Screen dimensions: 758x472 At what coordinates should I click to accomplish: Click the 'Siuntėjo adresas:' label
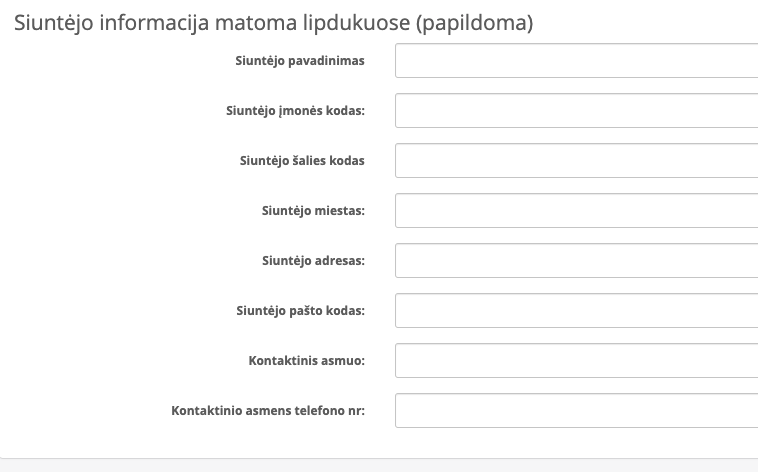[313, 261]
